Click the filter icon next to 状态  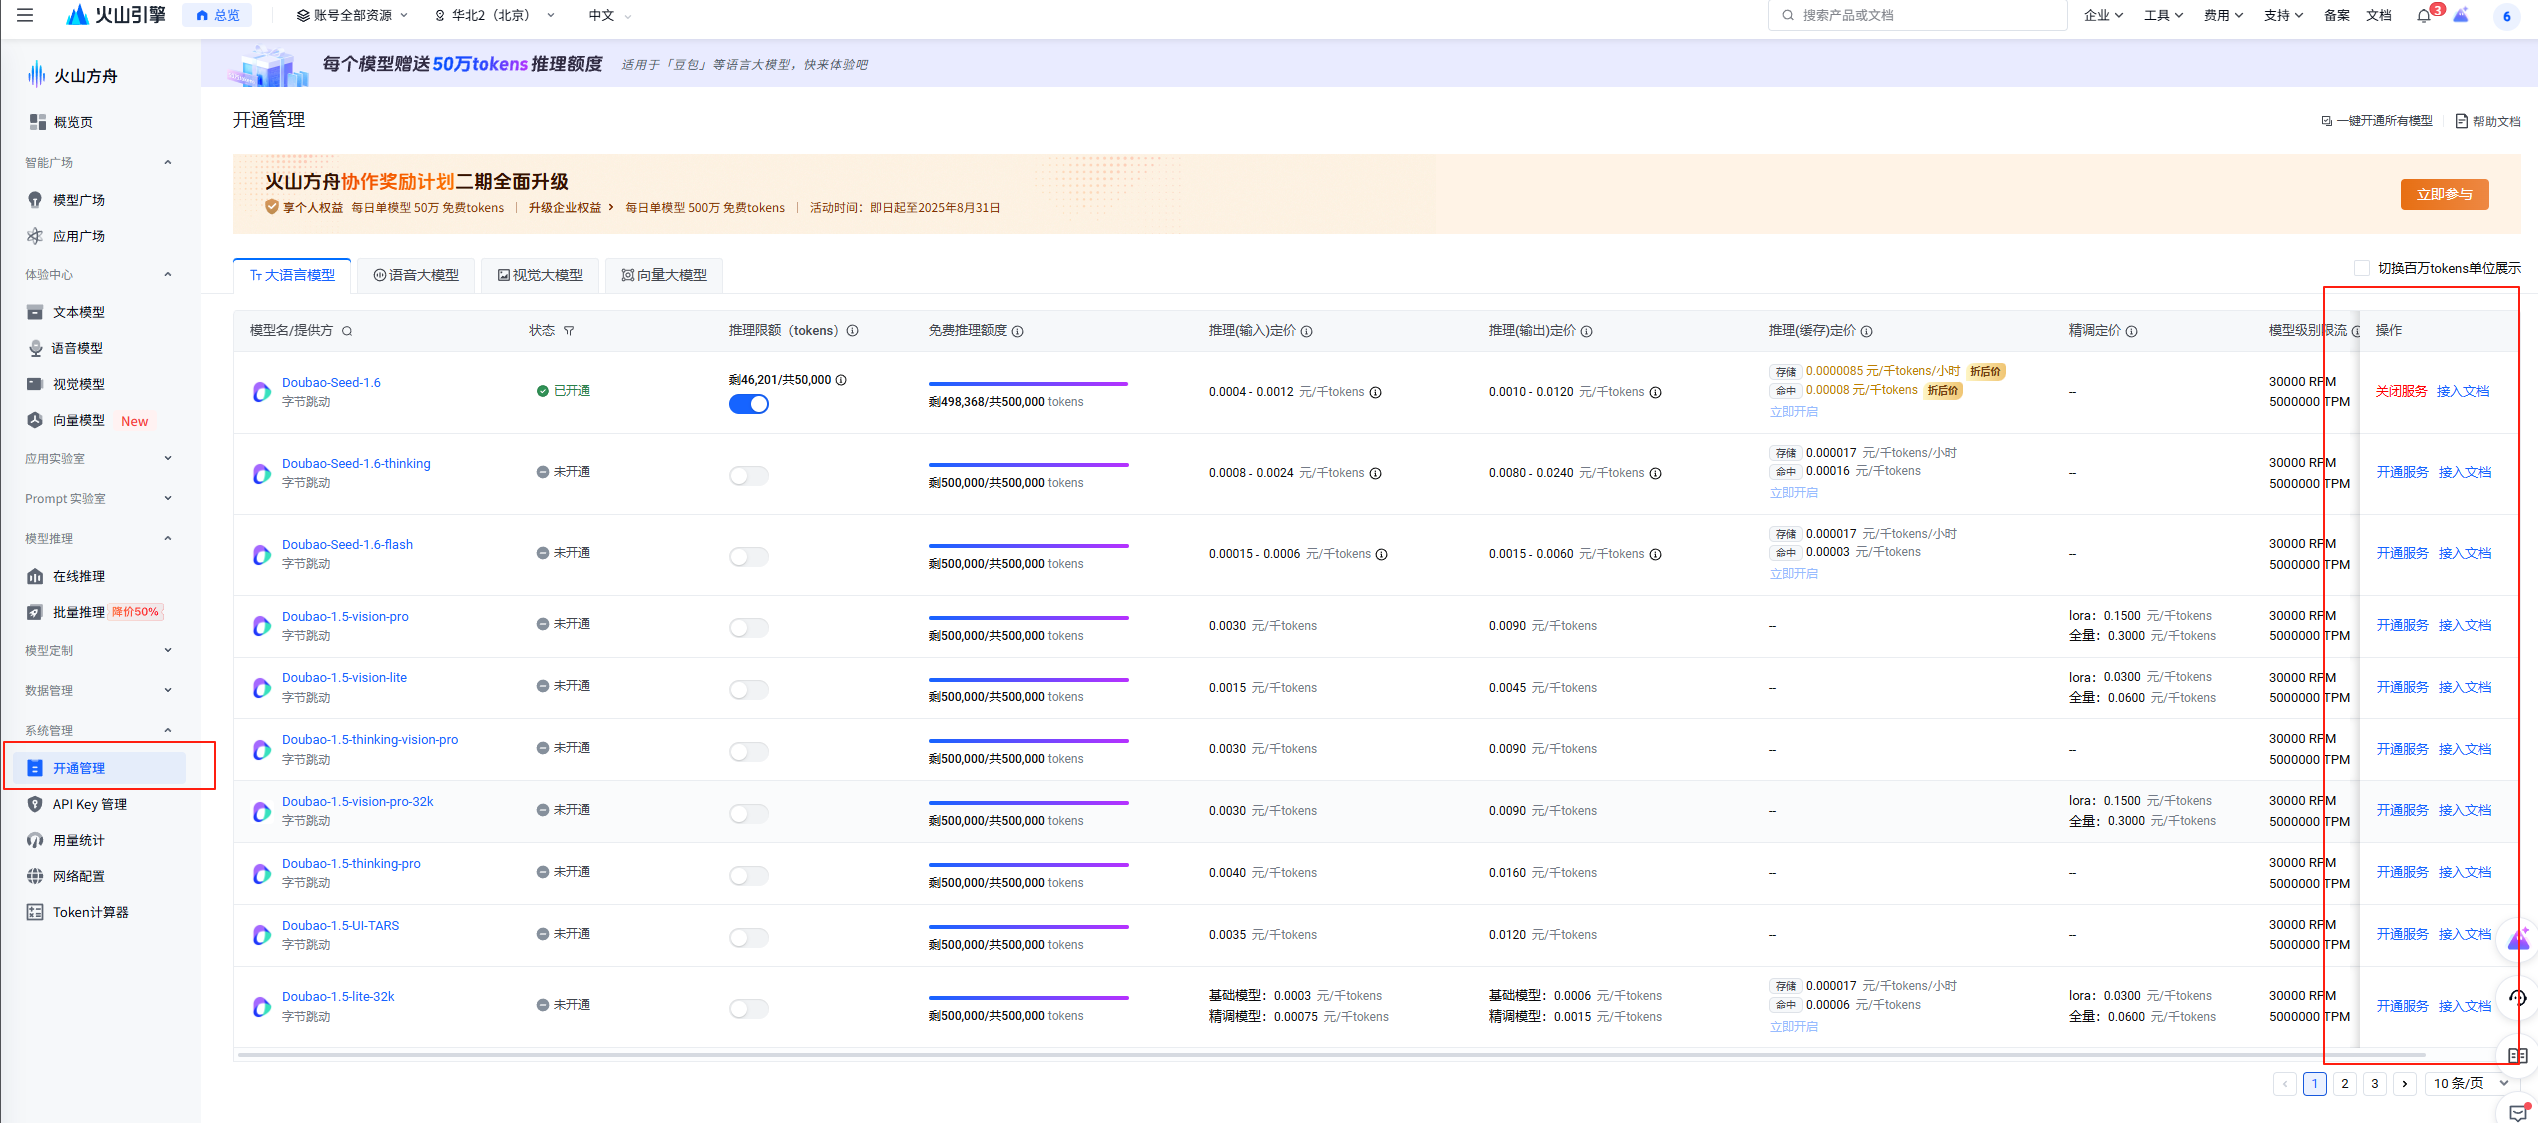coord(569,331)
